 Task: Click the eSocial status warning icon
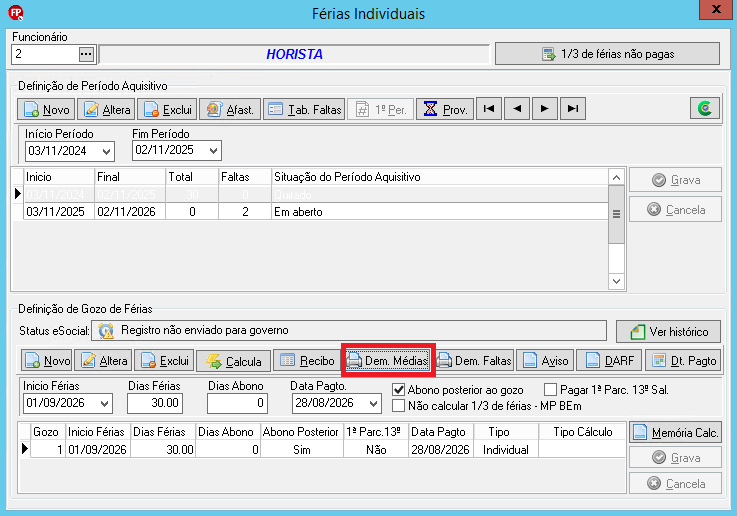tap(106, 331)
